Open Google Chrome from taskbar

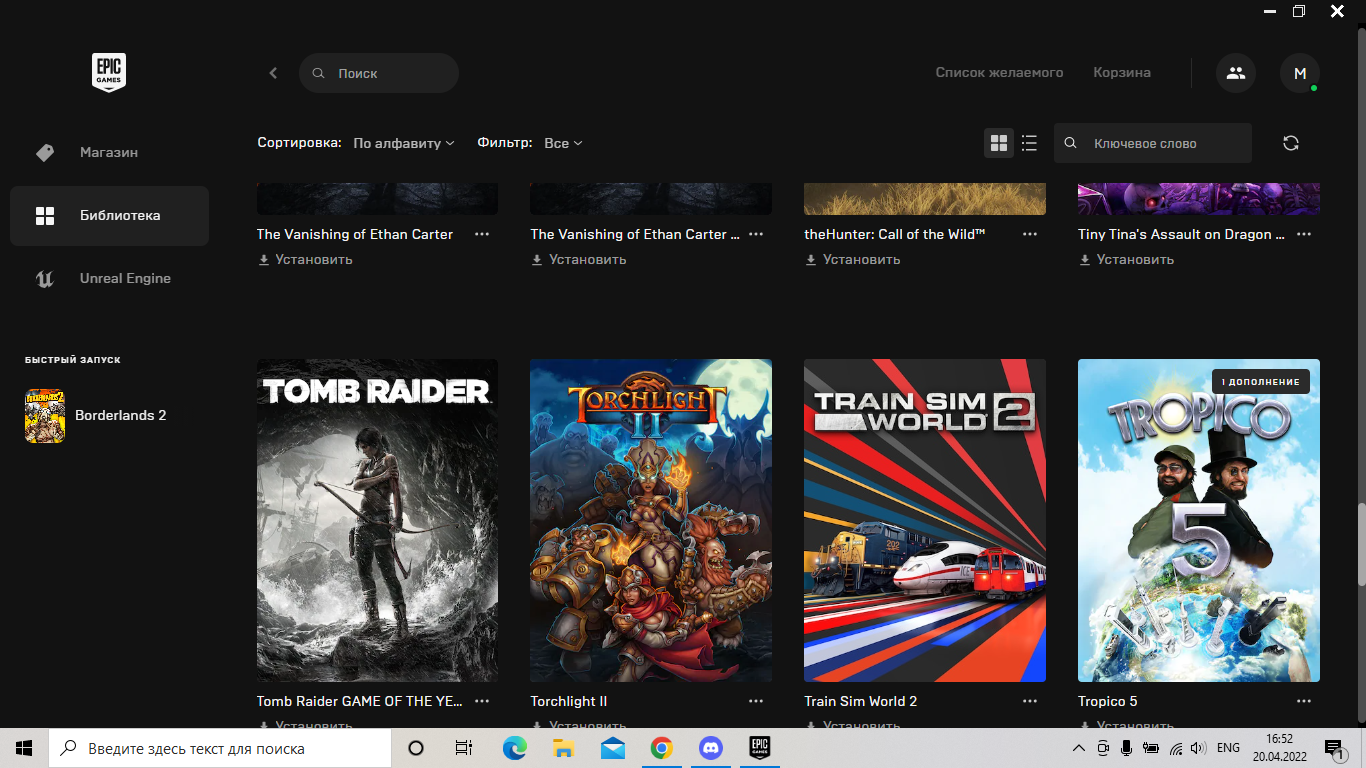click(x=661, y=748)
